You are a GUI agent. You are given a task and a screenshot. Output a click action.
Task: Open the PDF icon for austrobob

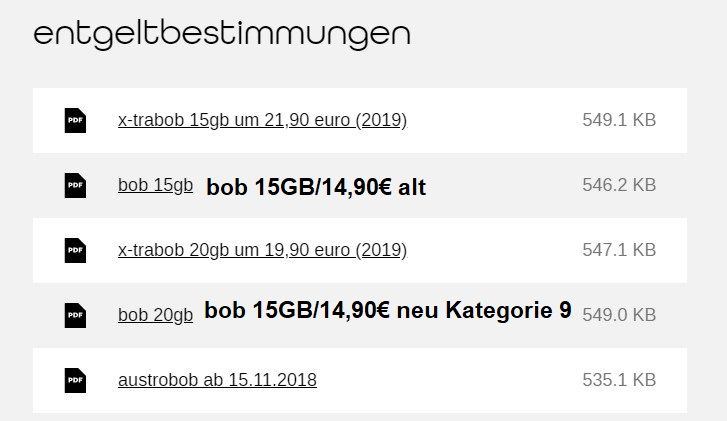pyautogui.click(x=75, y=380)
